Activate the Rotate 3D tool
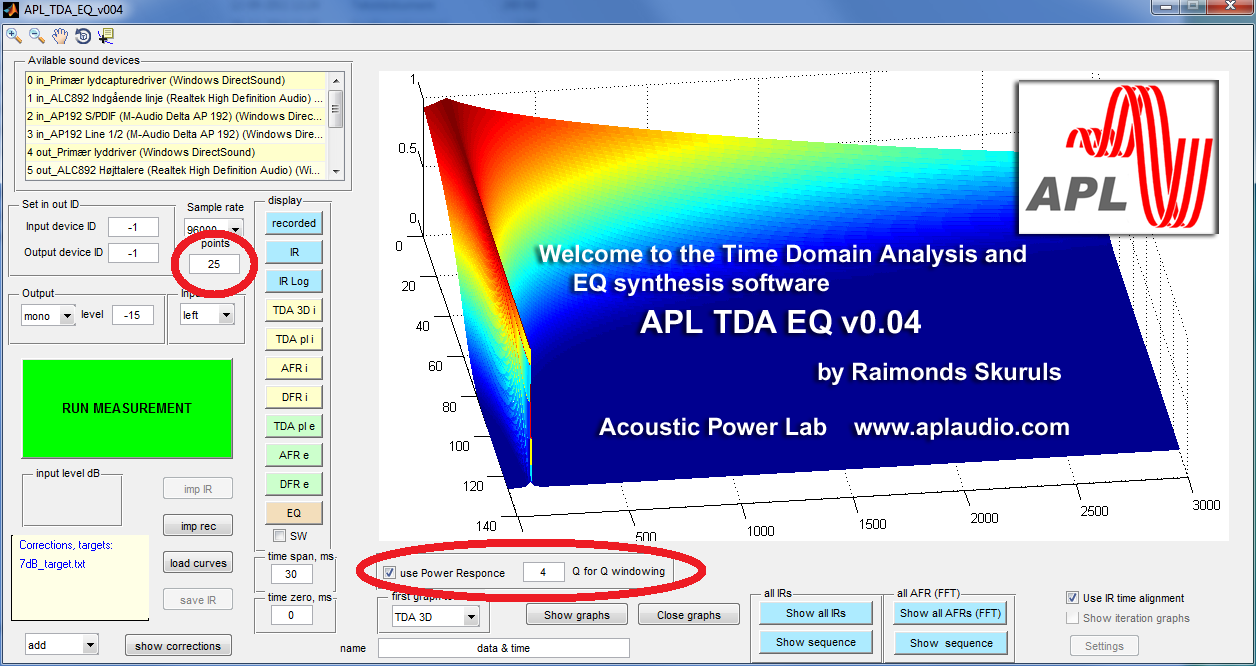 [x=83, y=36]
